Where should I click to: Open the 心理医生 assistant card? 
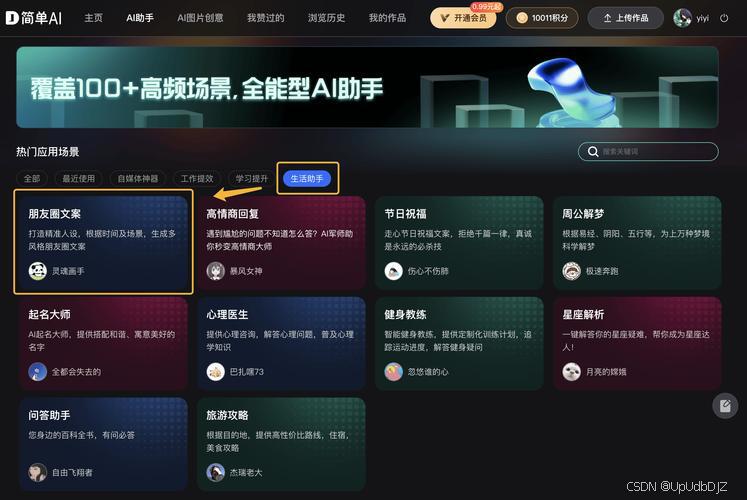tap(281, 343)
